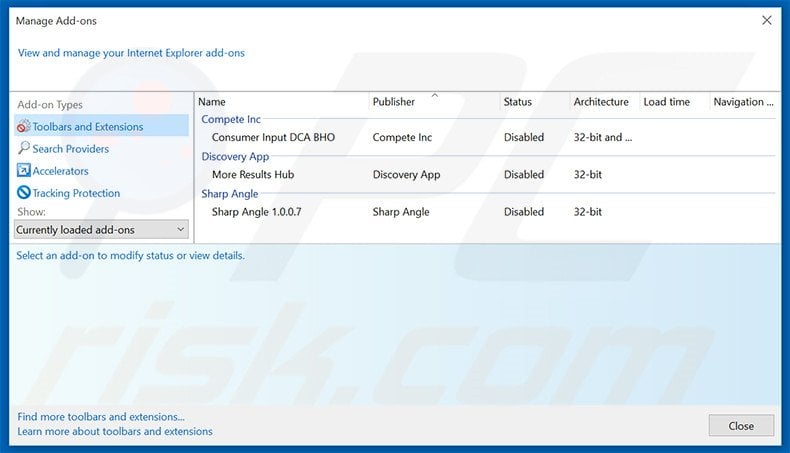Open the Currently loaded add-ons dropdown
Screen dimensions: 790x453
click(x=101, y=230)
